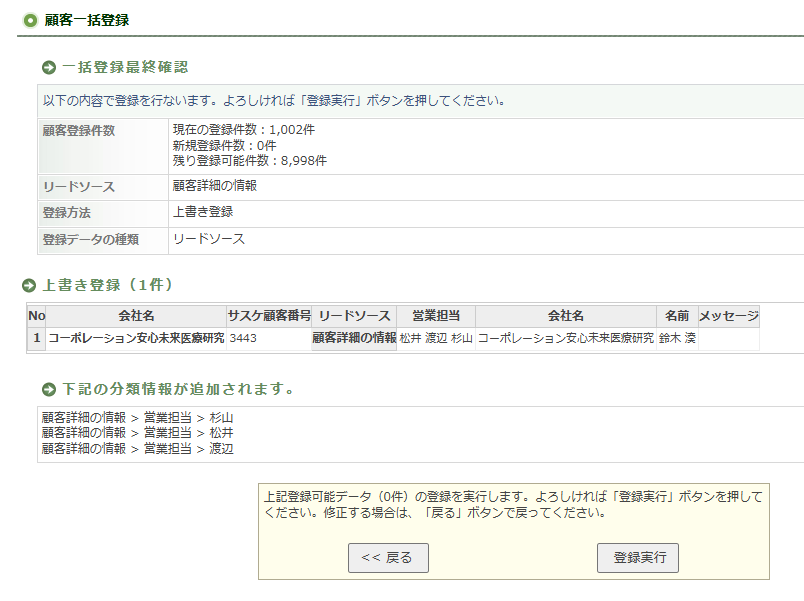The width and height of the screenshot is (804, 601).
Task: Click the green icon beside 顧客一括登録 title
Action: pyautogui.click(x=30, y=20)
